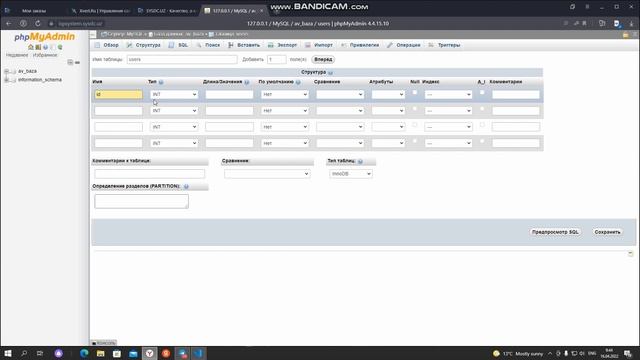Click the Вперед button
Screen dimensions: 640x360
click(323, 60)
